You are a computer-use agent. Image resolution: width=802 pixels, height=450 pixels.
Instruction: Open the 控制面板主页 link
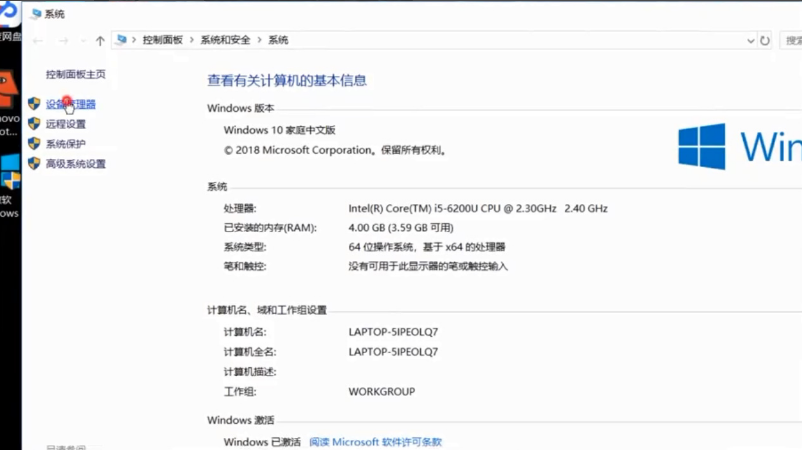75,75
